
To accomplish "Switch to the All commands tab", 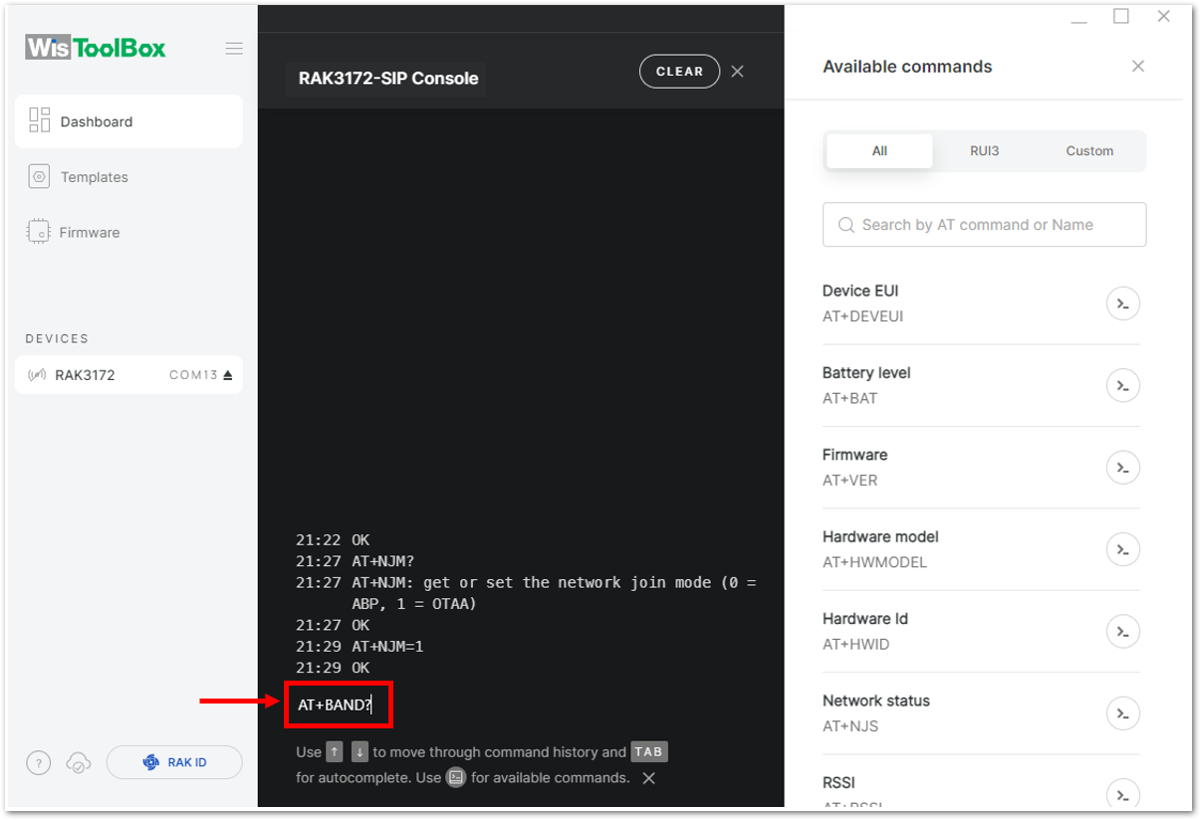I will click(880, 151).
